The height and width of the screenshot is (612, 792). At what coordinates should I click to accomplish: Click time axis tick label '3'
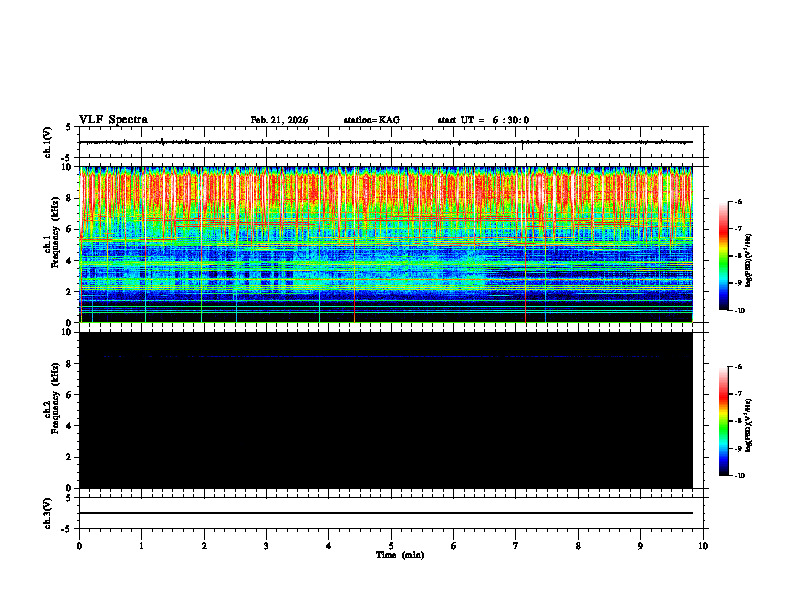266,546
